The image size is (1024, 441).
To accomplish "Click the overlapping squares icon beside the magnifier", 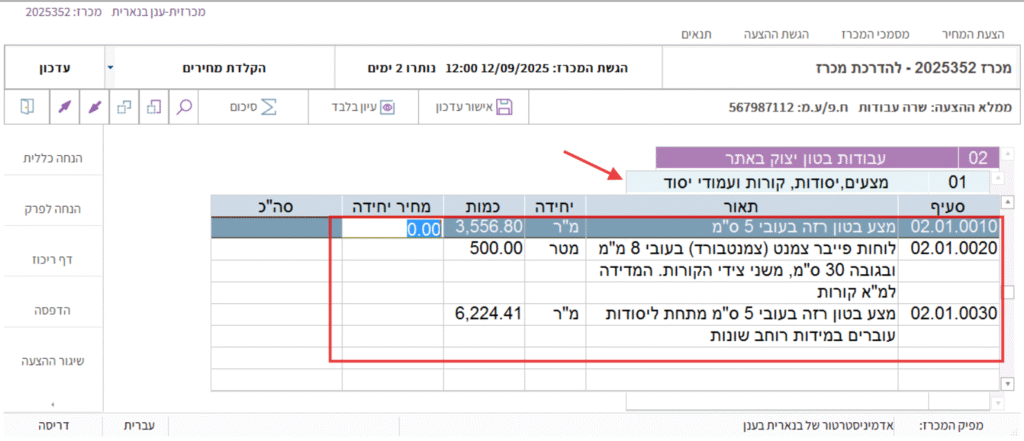I will click(153, 106).
